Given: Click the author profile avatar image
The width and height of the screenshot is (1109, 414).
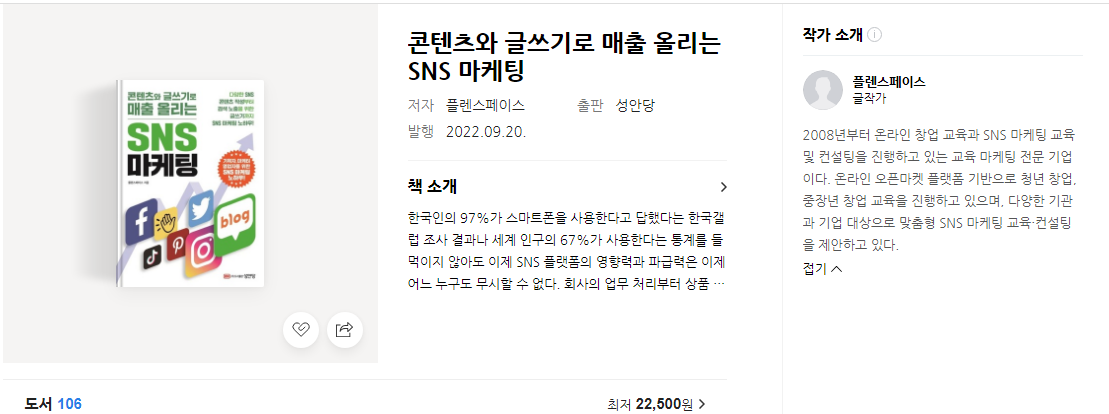Looking at the screenshot, I should coord(823,90).
